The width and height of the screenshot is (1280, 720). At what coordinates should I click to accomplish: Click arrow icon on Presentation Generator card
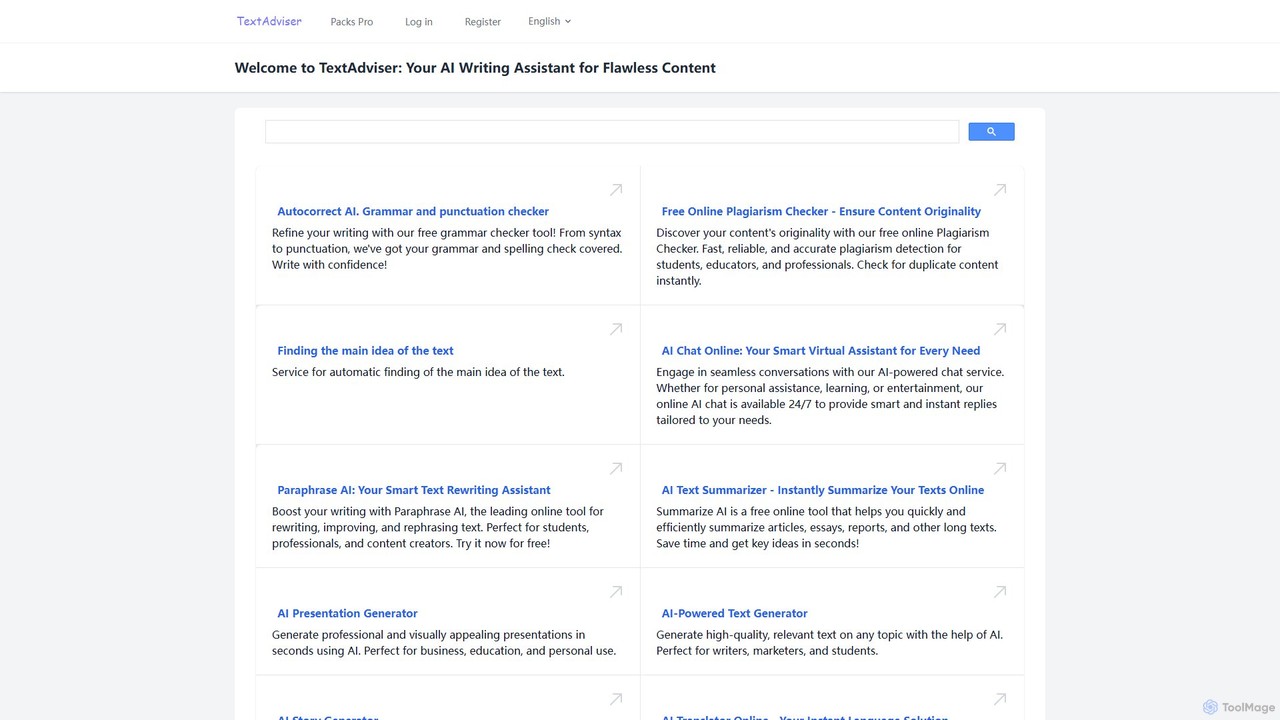click(616, 591)
